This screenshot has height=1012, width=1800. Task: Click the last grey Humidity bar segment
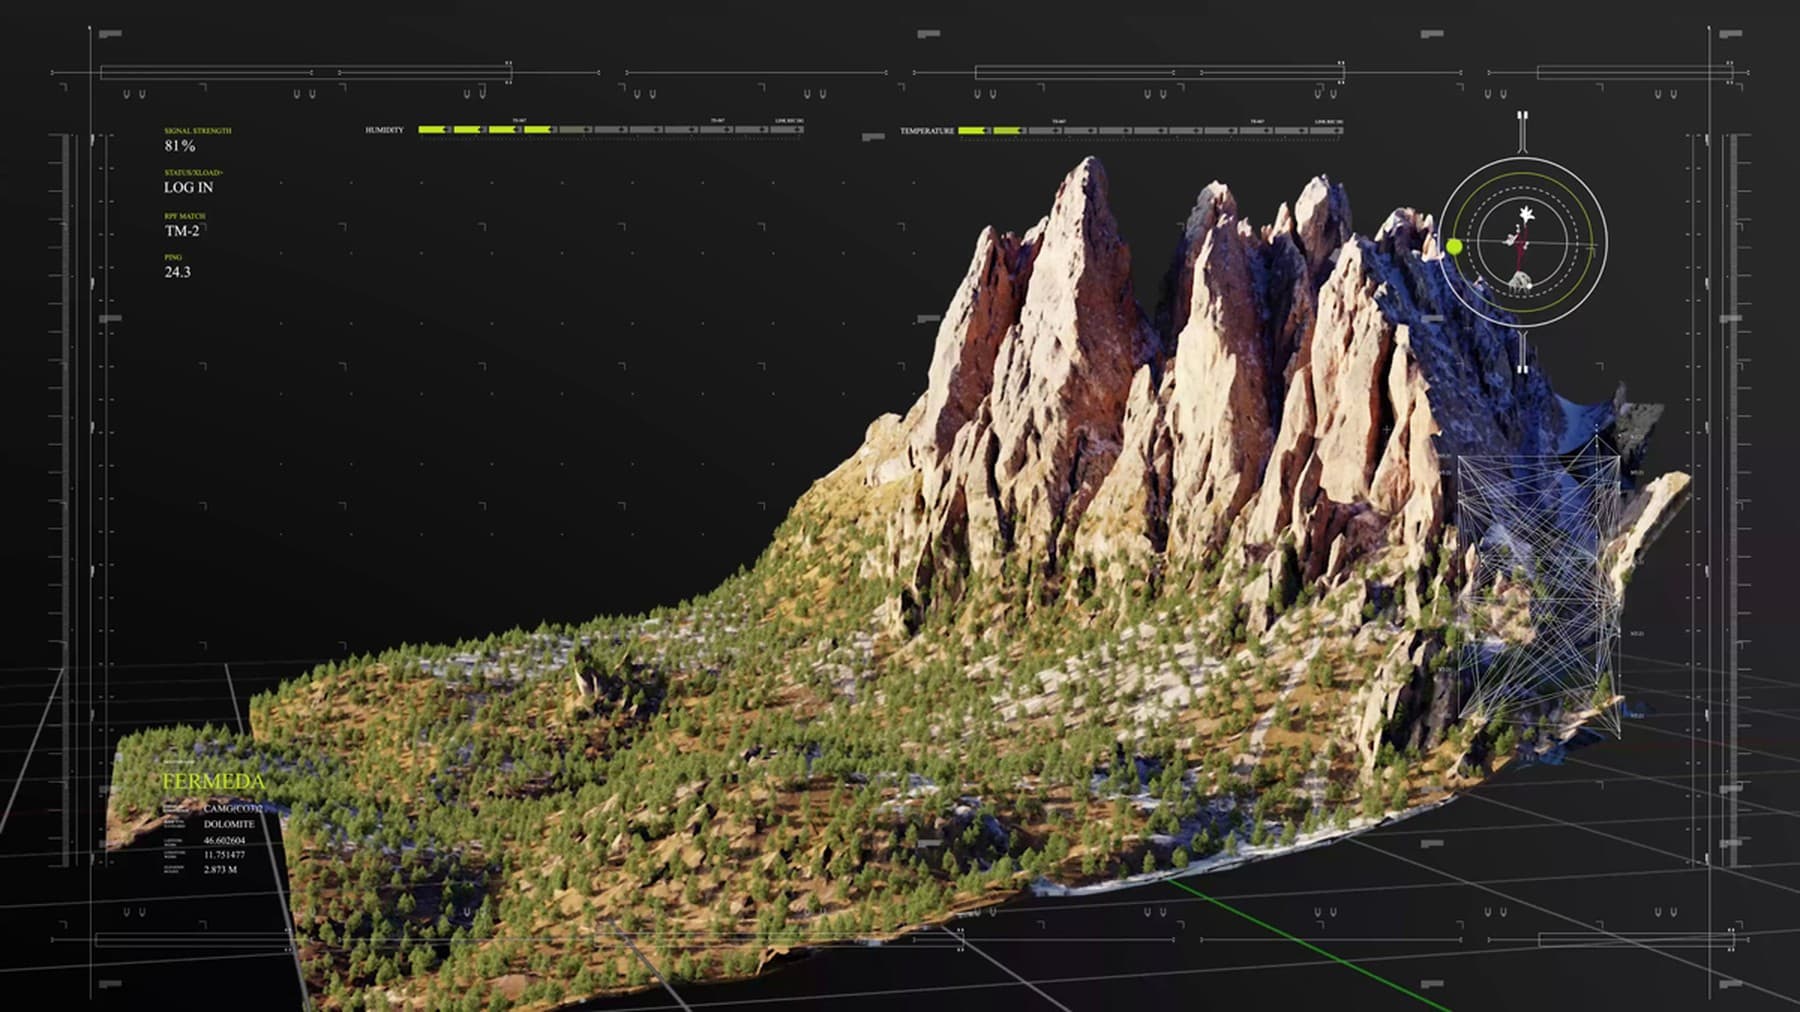coord(786,130)
